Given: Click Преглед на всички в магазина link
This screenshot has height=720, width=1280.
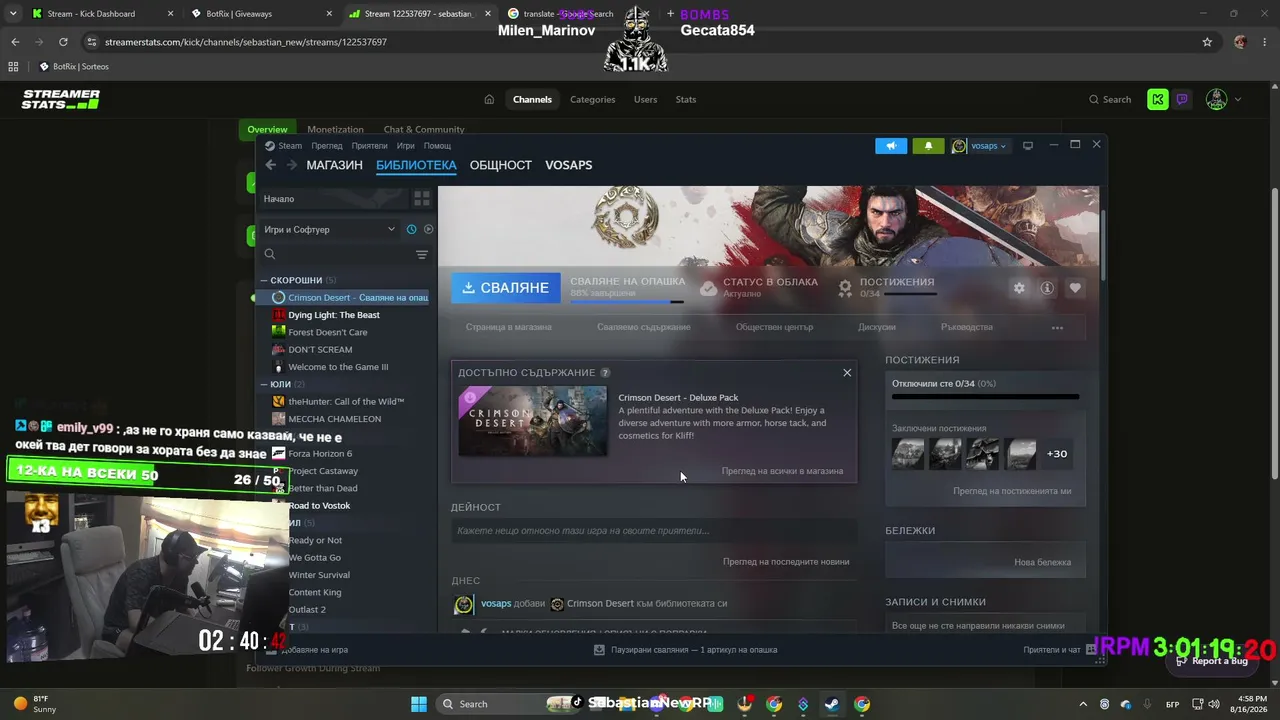Looking at the screenshot, I should [782, 471].
